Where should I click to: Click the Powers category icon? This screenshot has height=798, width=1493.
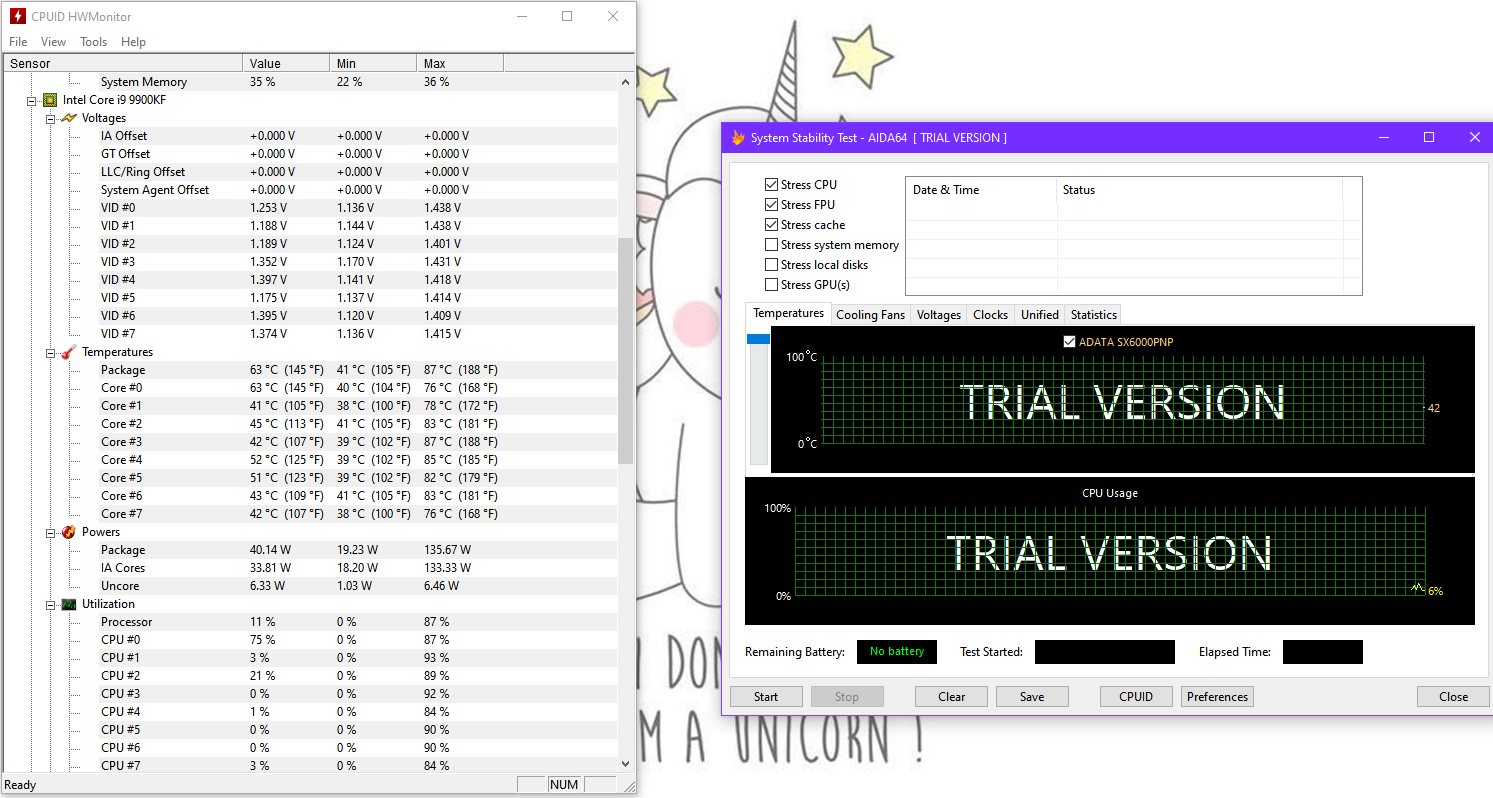coord(69,532)
